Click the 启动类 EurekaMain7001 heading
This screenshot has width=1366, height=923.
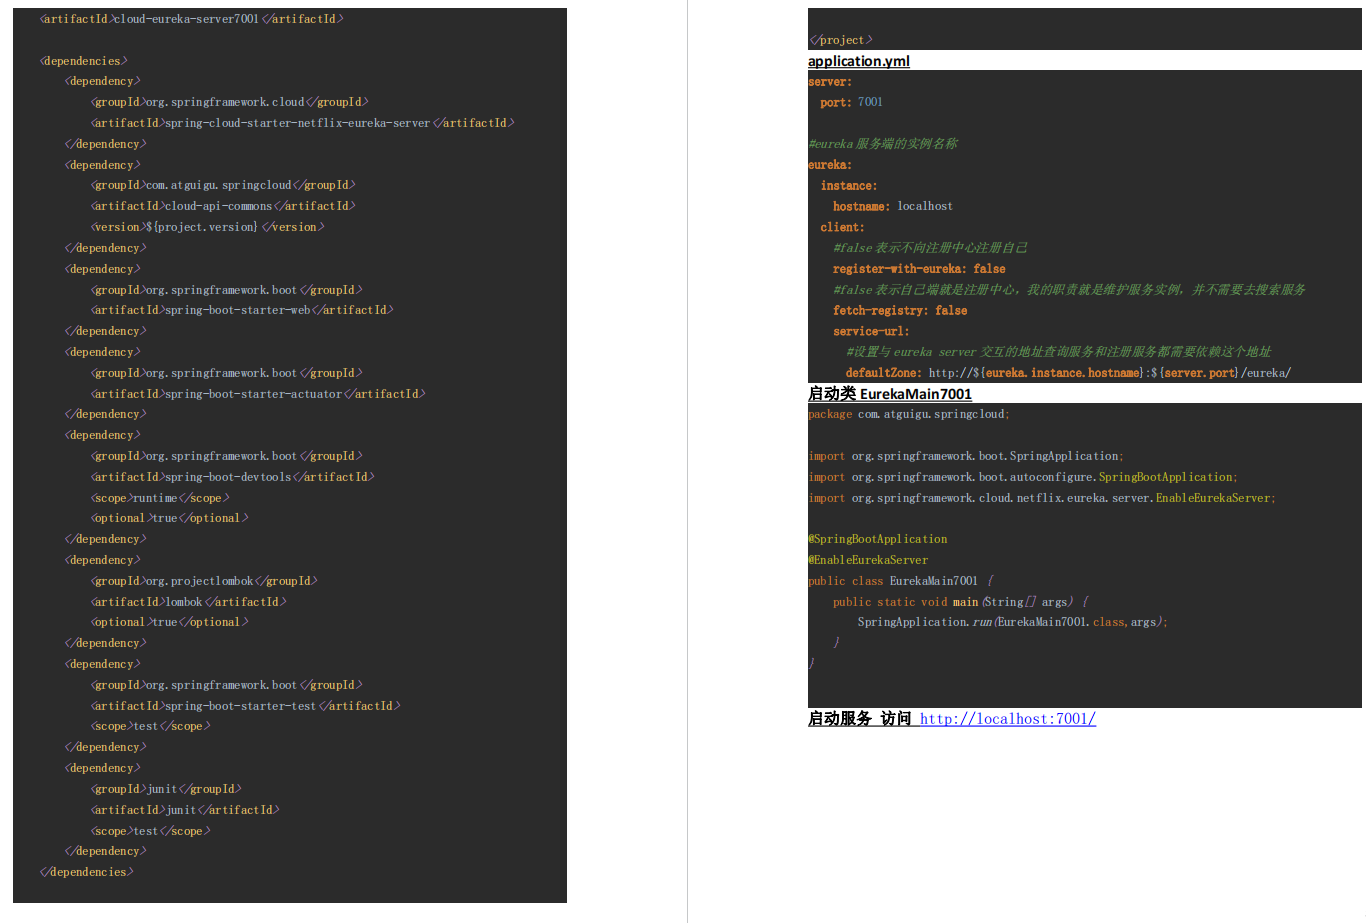889,394
